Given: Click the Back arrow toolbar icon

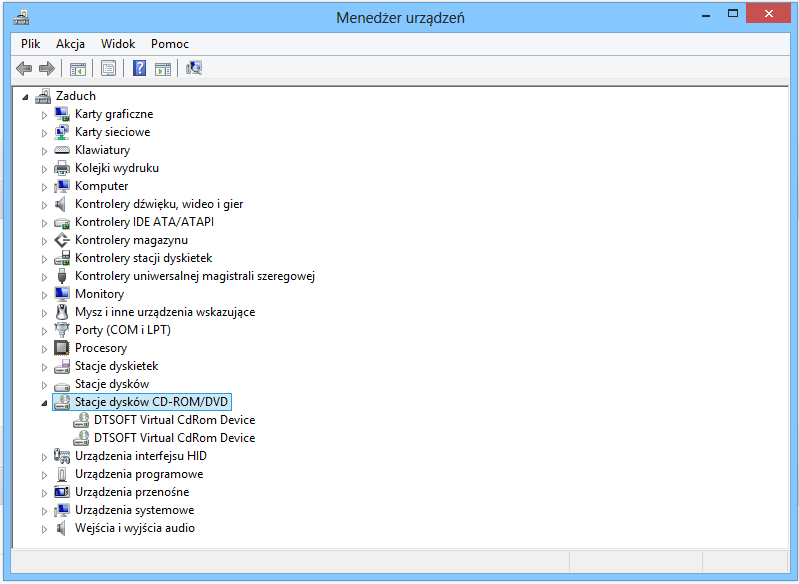Looking at the screenshot, I should click(x=24, y=68).
